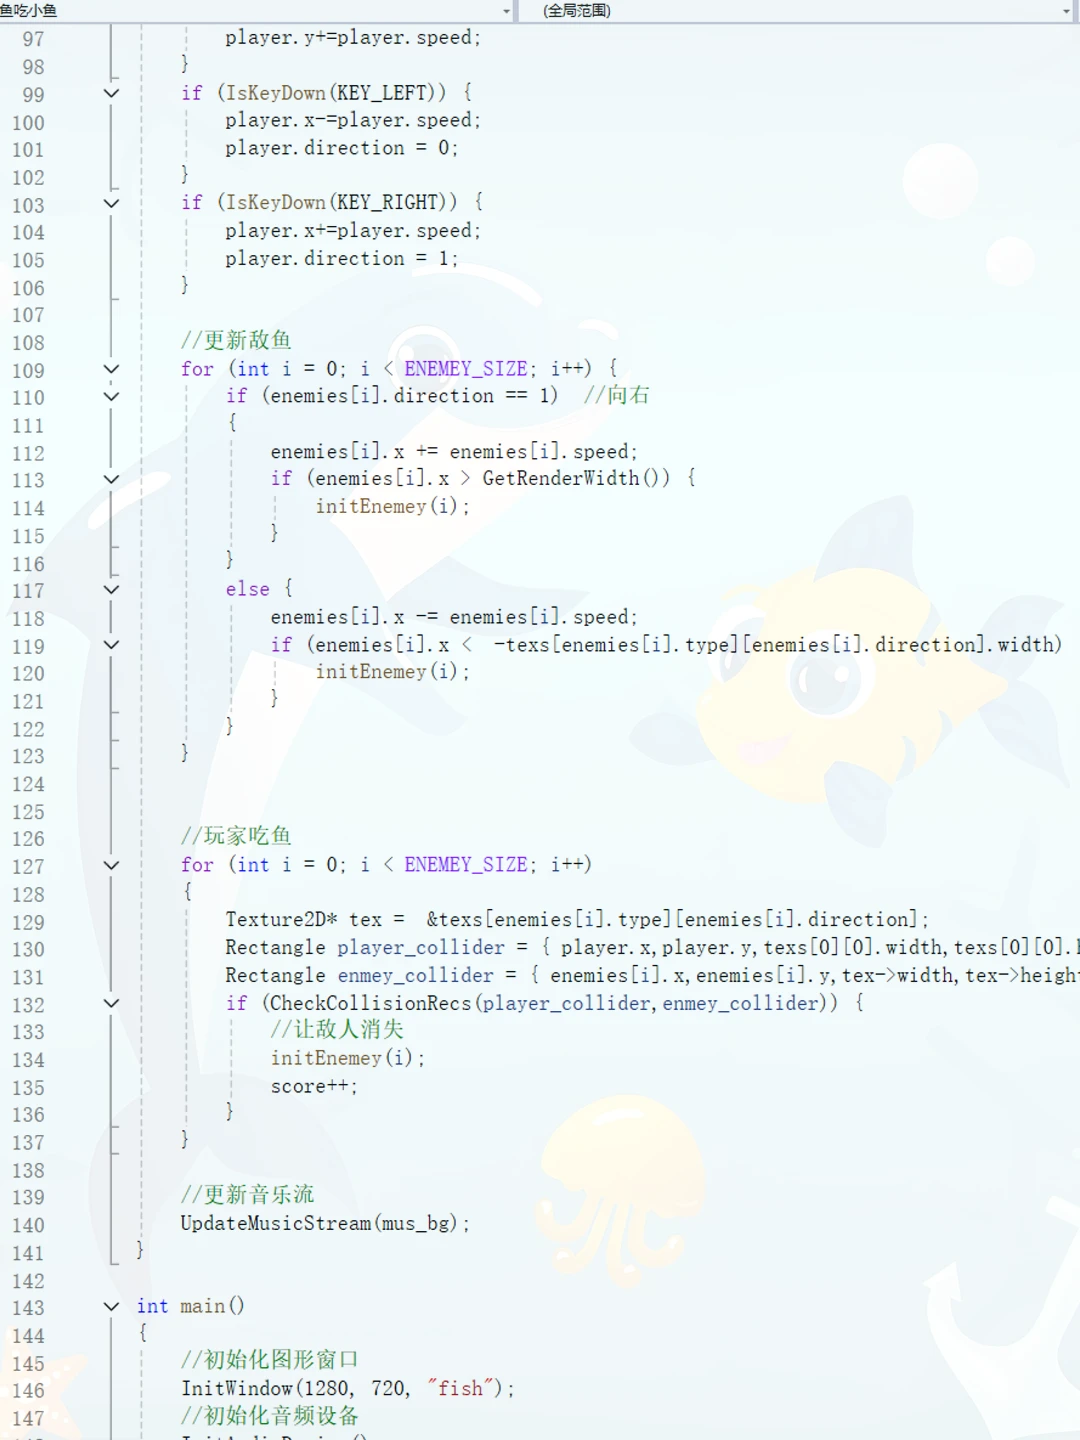The height and width of the screenshot is (1440, 1080).
Task: Click the InitWindow(1280, 720, "fish") line
Action: click(347, 1388)
